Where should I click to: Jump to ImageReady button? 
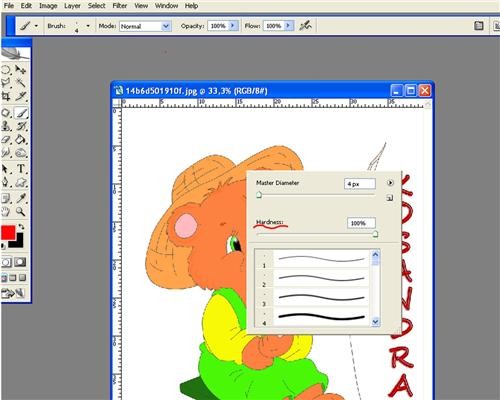click(13, 293)
